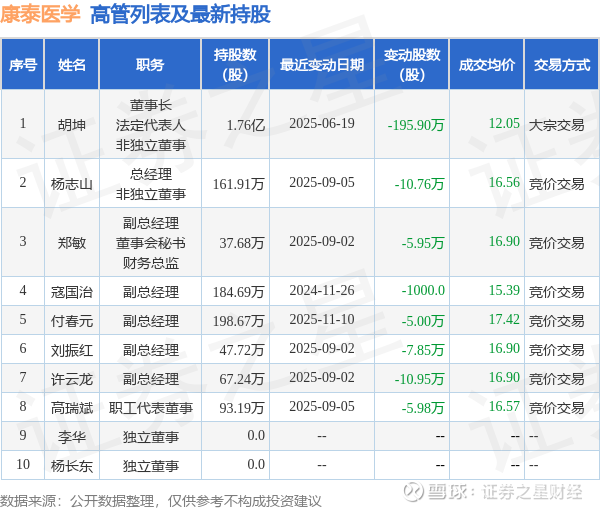Click the 姓名 column header
The width and height of the screenshot is (600, 510).
72,64
